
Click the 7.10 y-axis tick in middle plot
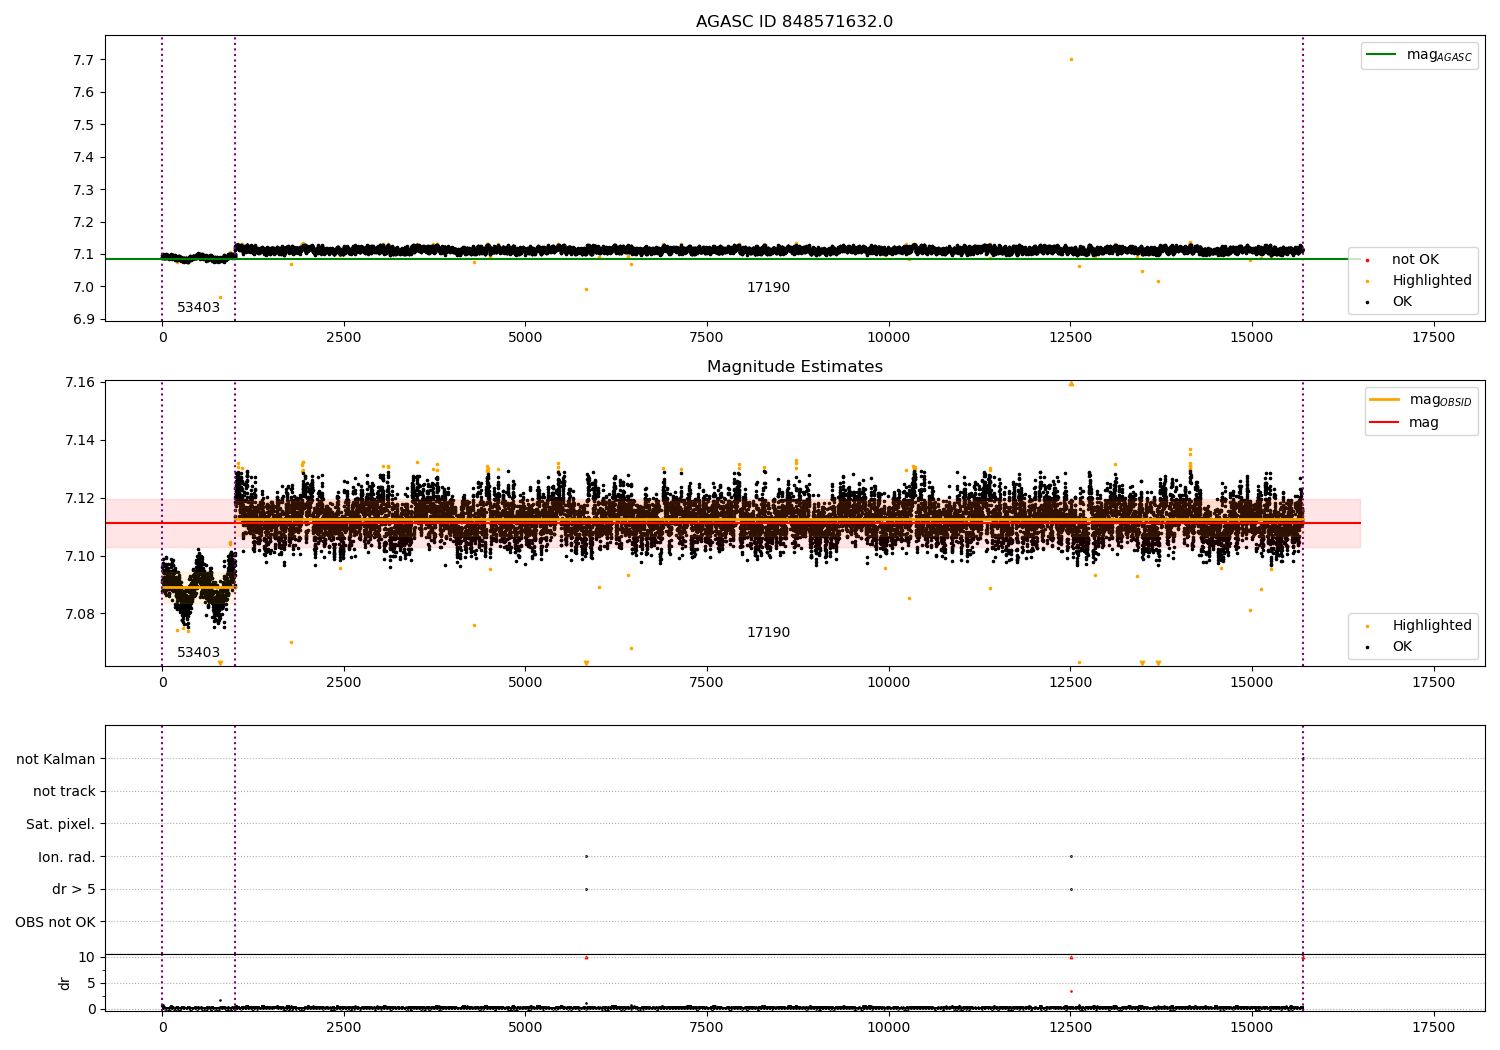coord(80,557)
